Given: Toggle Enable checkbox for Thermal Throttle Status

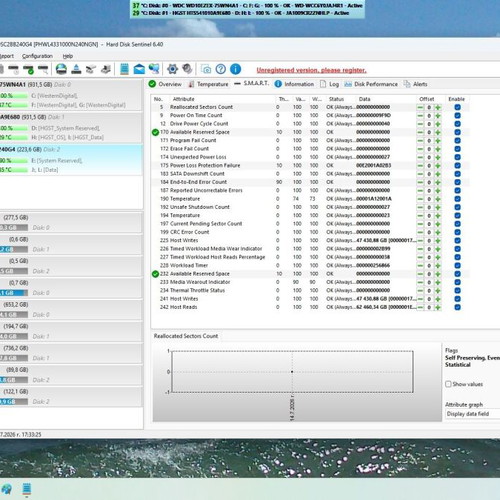Looking at the screenshot, I should [x=457, y=291].
